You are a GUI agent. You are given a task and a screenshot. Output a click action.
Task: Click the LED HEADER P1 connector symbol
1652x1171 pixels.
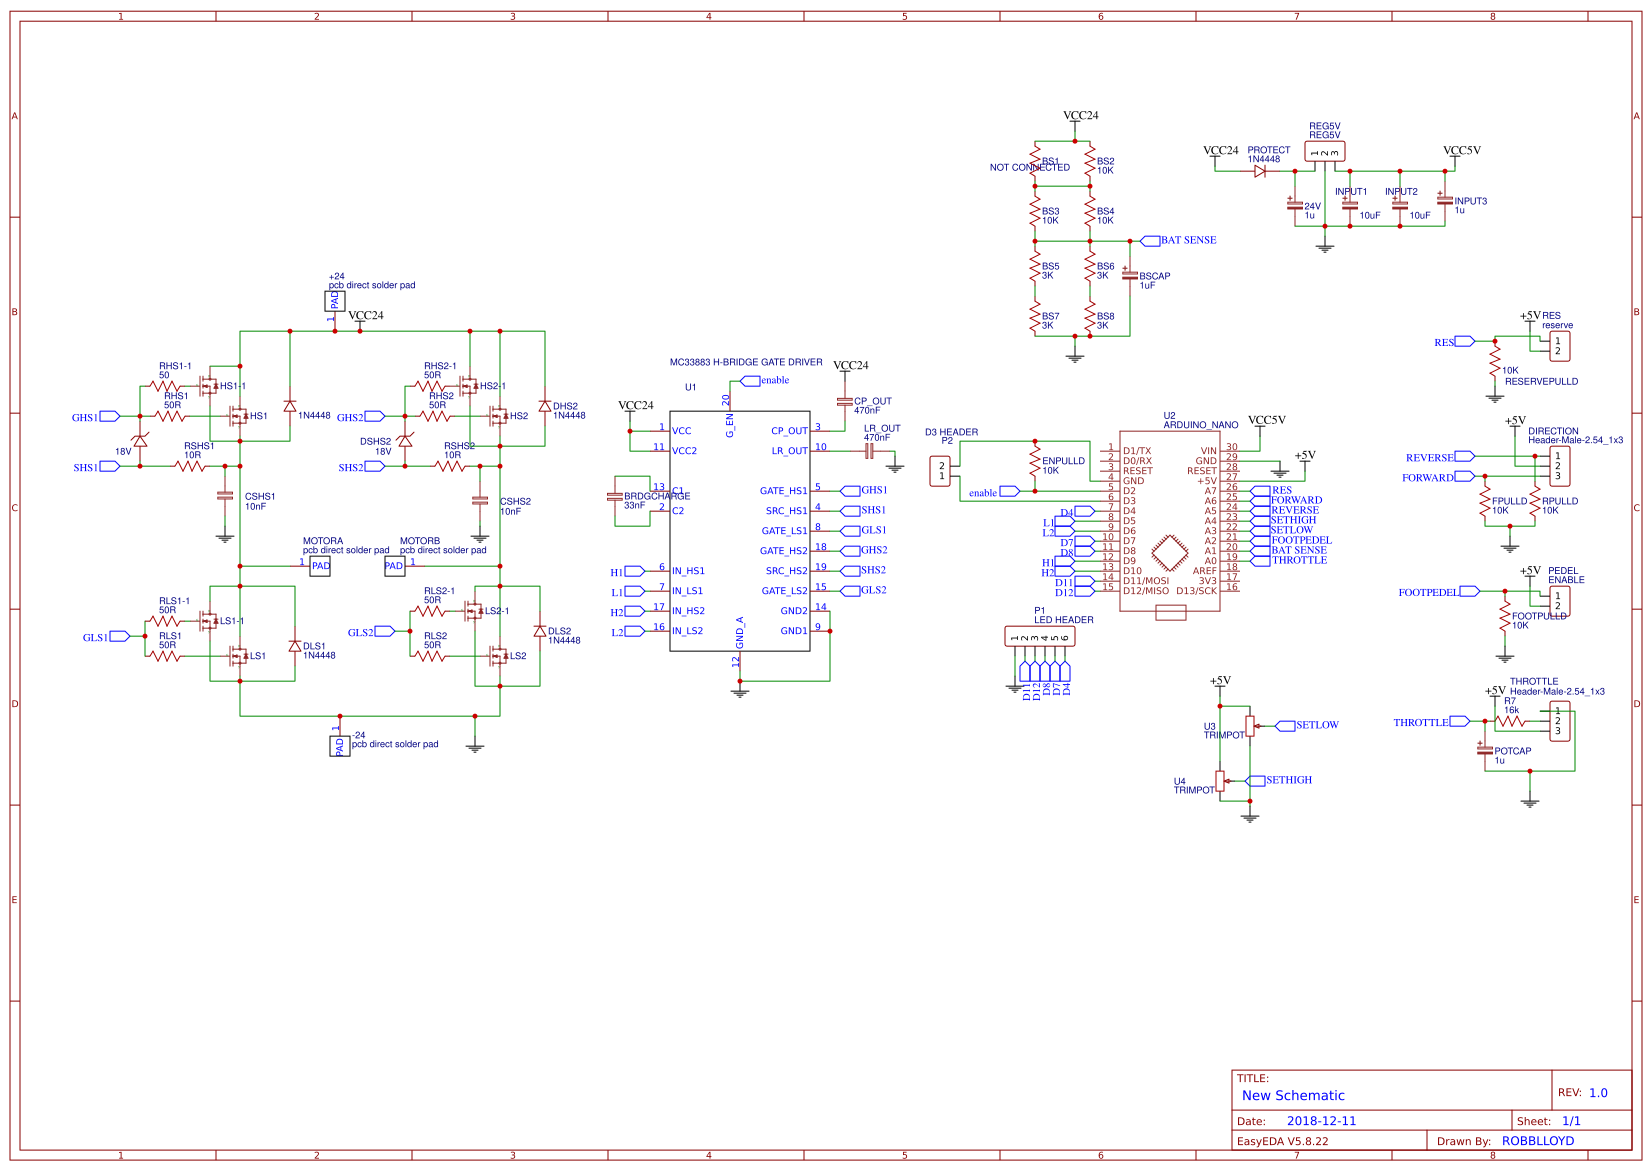[1040, 637]
